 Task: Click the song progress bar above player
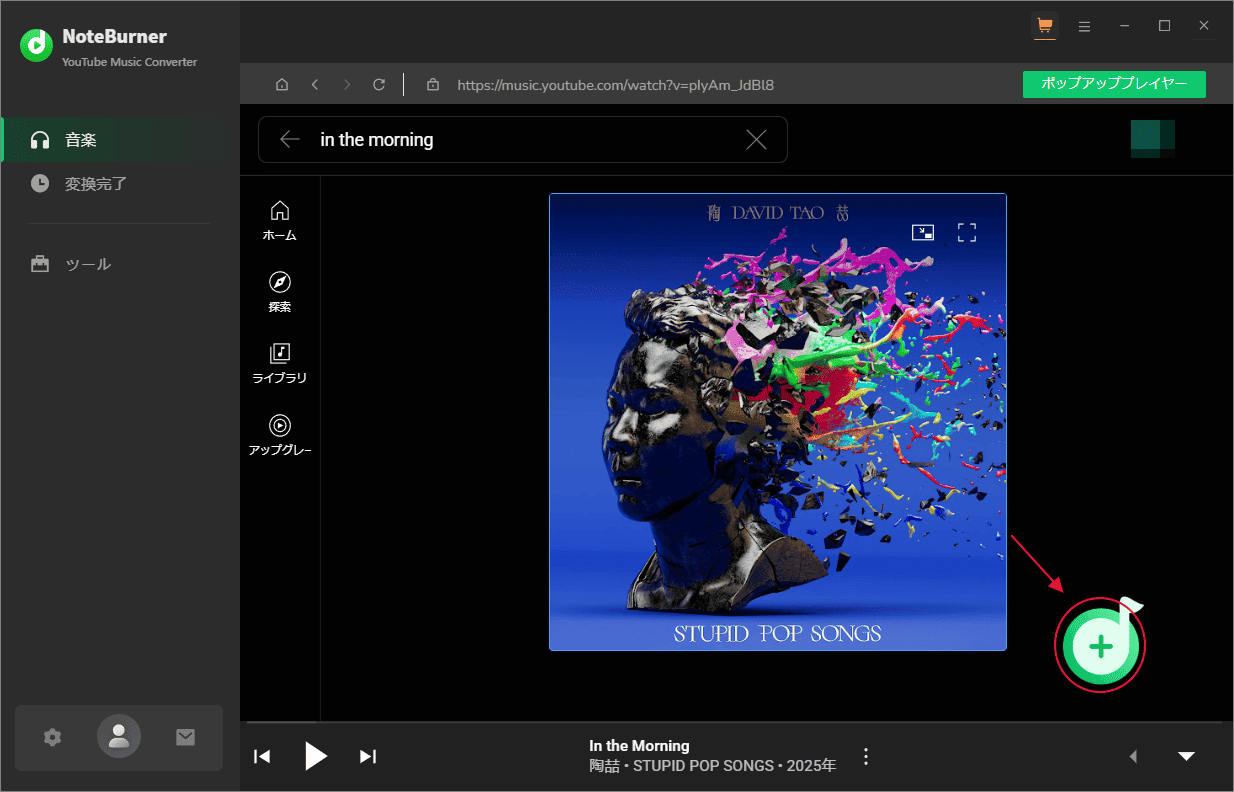[737, 722]
